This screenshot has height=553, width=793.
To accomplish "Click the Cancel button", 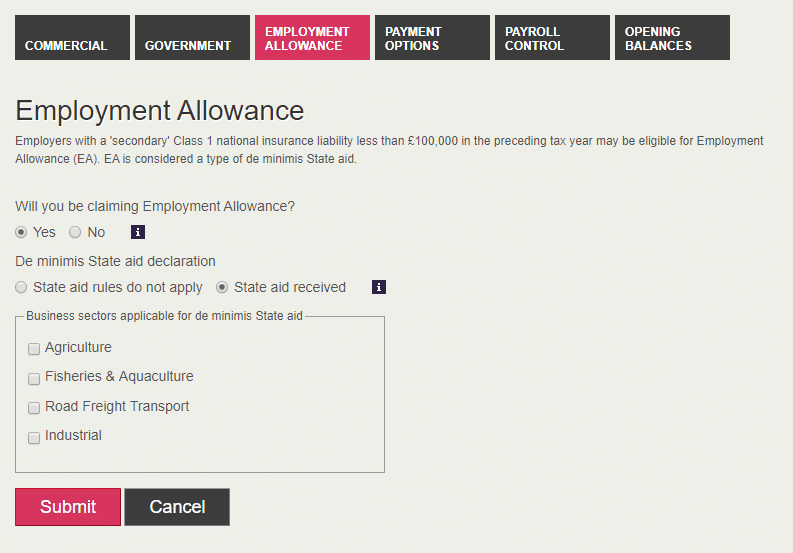I will coord(177,507).
